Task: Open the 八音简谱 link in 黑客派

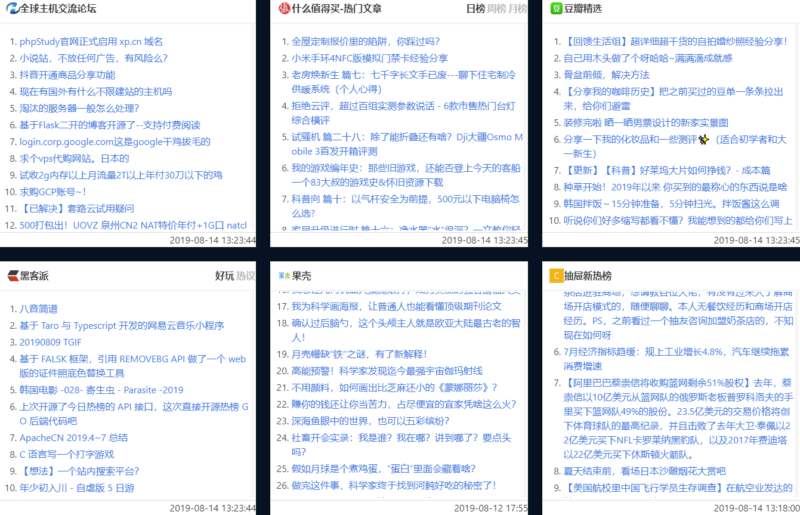Action: (39, 308)
